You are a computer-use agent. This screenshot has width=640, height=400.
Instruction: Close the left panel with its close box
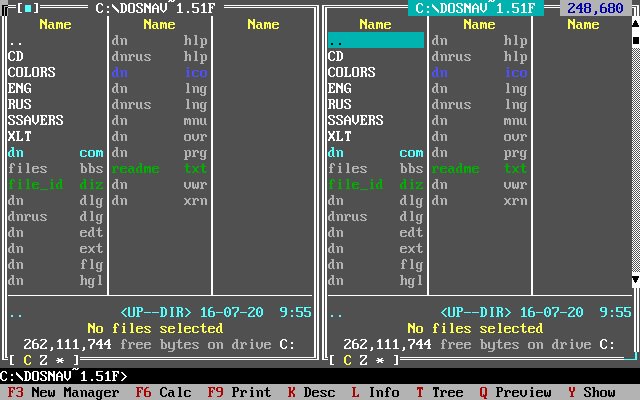(x=28, y=8)
